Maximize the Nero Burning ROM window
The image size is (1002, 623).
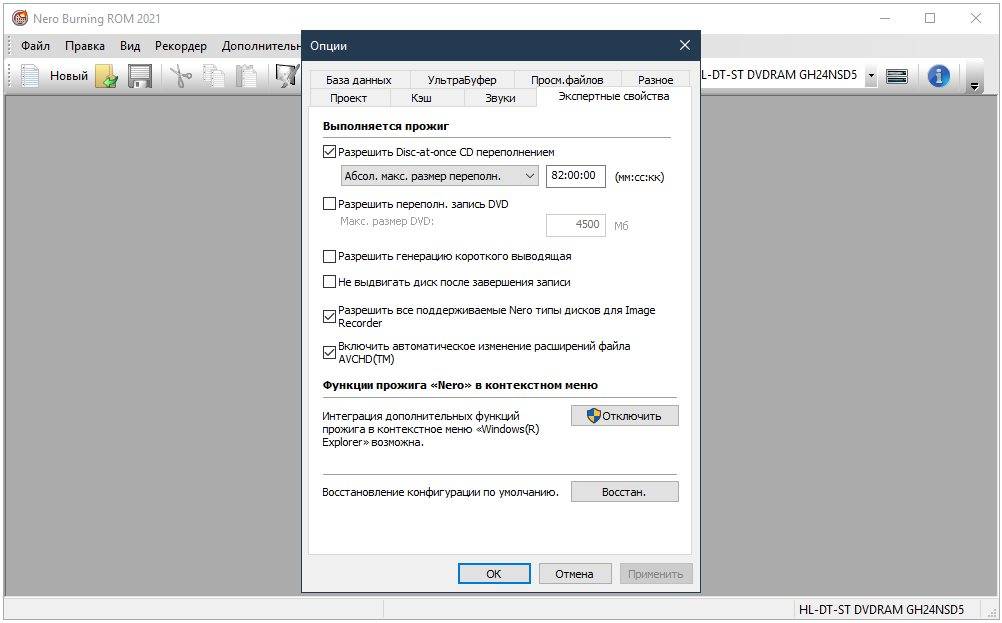[930, 18]
